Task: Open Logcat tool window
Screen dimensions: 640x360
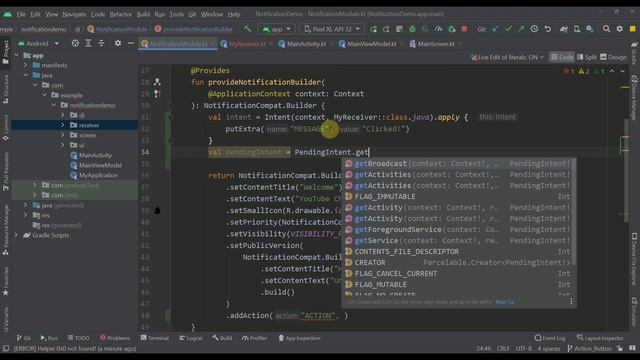Action: coord(191,338)
